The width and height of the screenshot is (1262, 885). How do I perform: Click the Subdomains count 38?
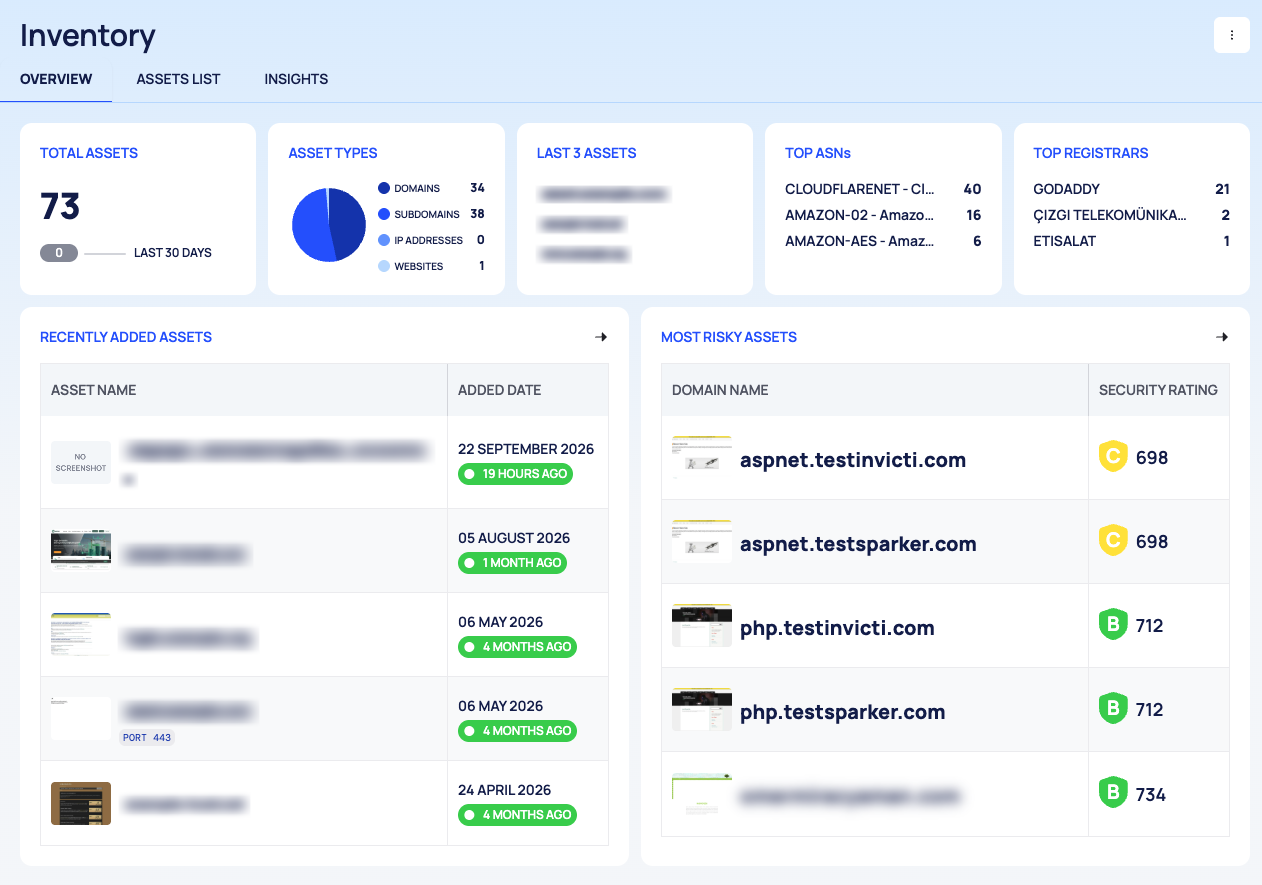[x=477, y=214]
